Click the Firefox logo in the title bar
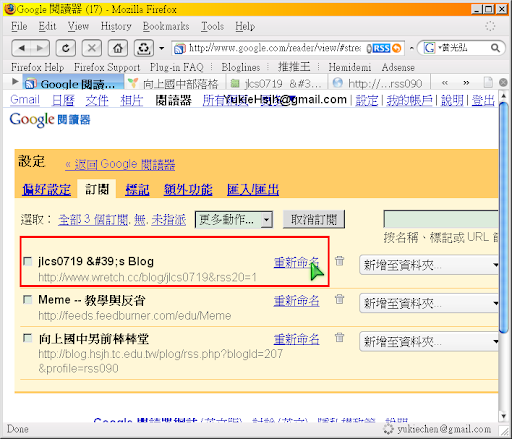512x439 pixels. click(10, 9)
